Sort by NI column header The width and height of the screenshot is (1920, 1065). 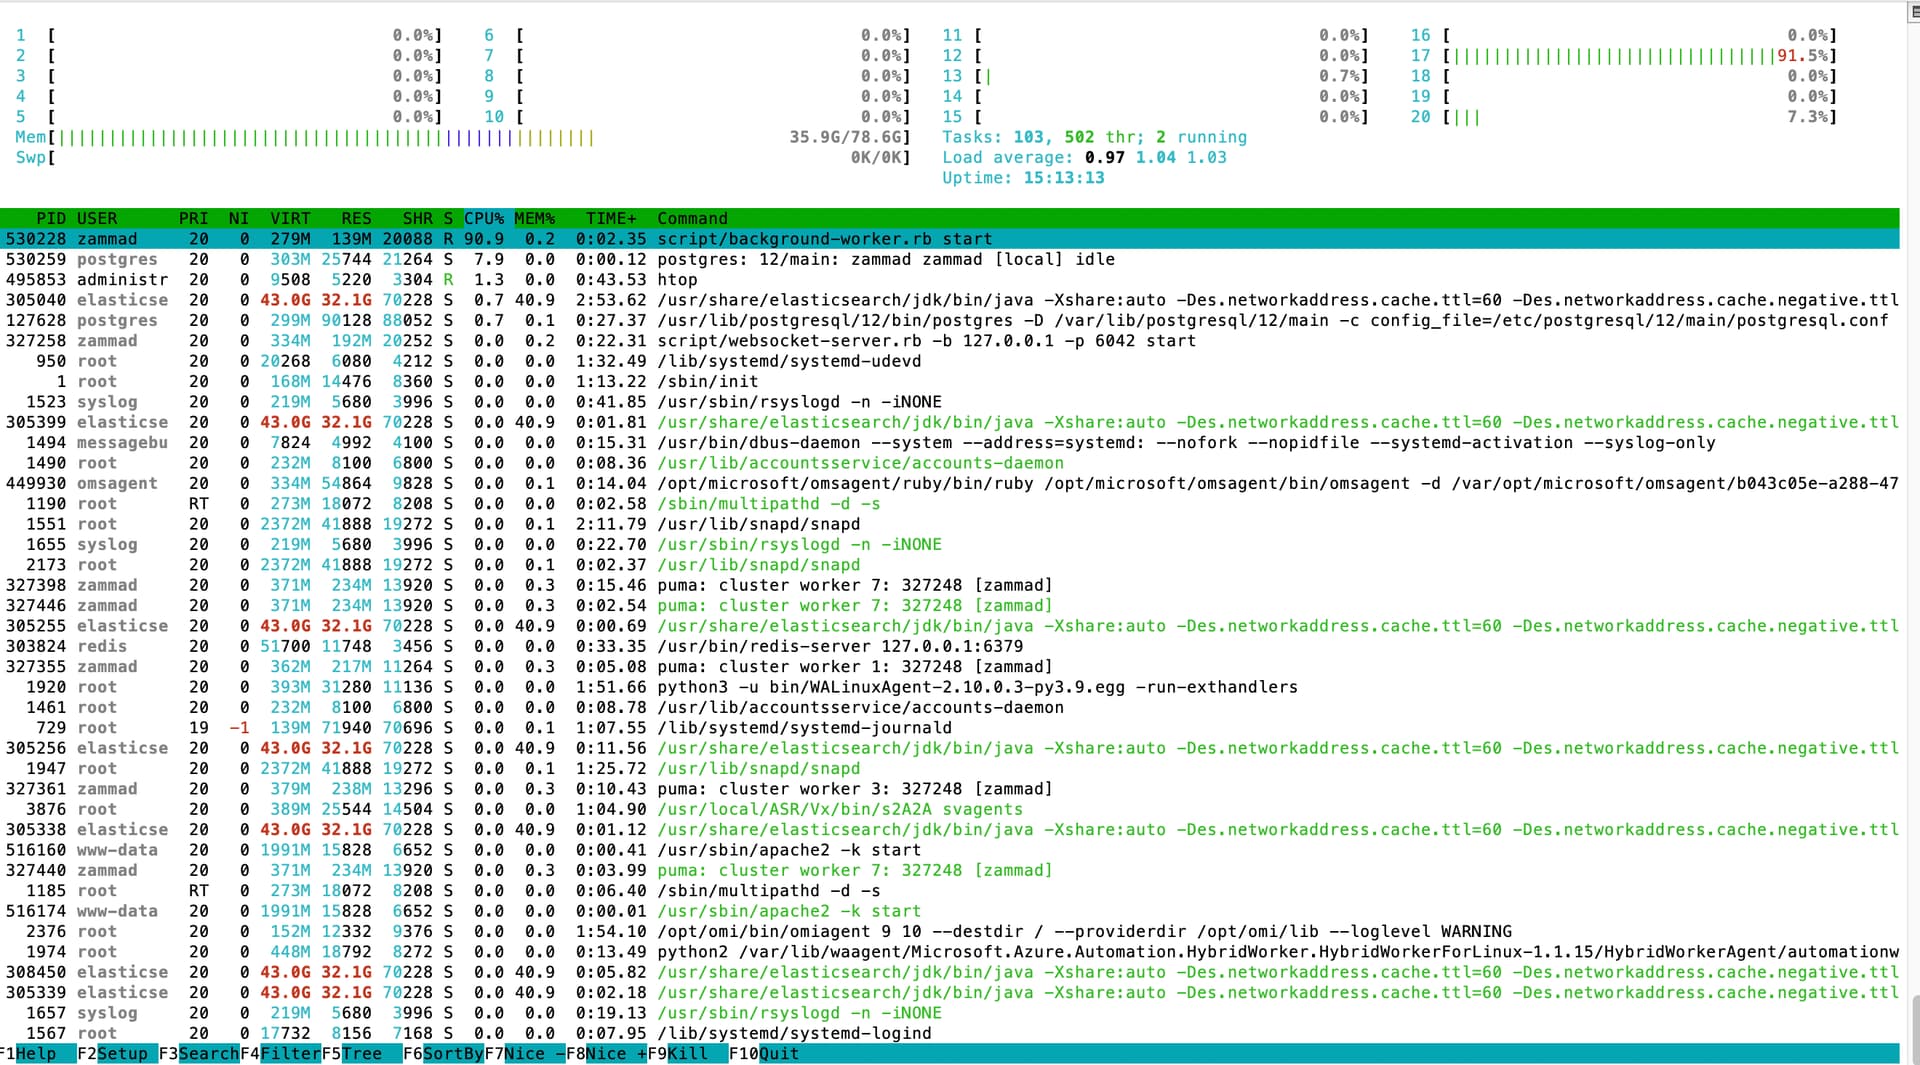[x=239, y=218]
